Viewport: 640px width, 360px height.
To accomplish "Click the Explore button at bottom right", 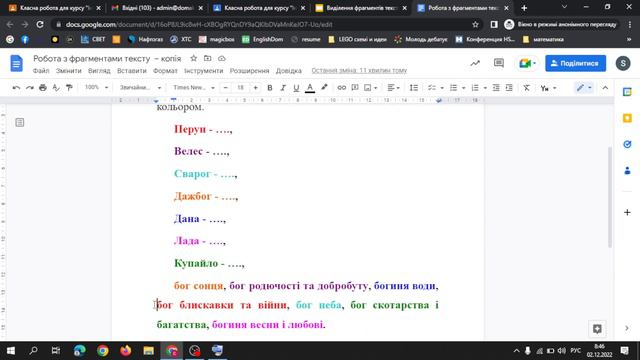I will click(597, 329).
